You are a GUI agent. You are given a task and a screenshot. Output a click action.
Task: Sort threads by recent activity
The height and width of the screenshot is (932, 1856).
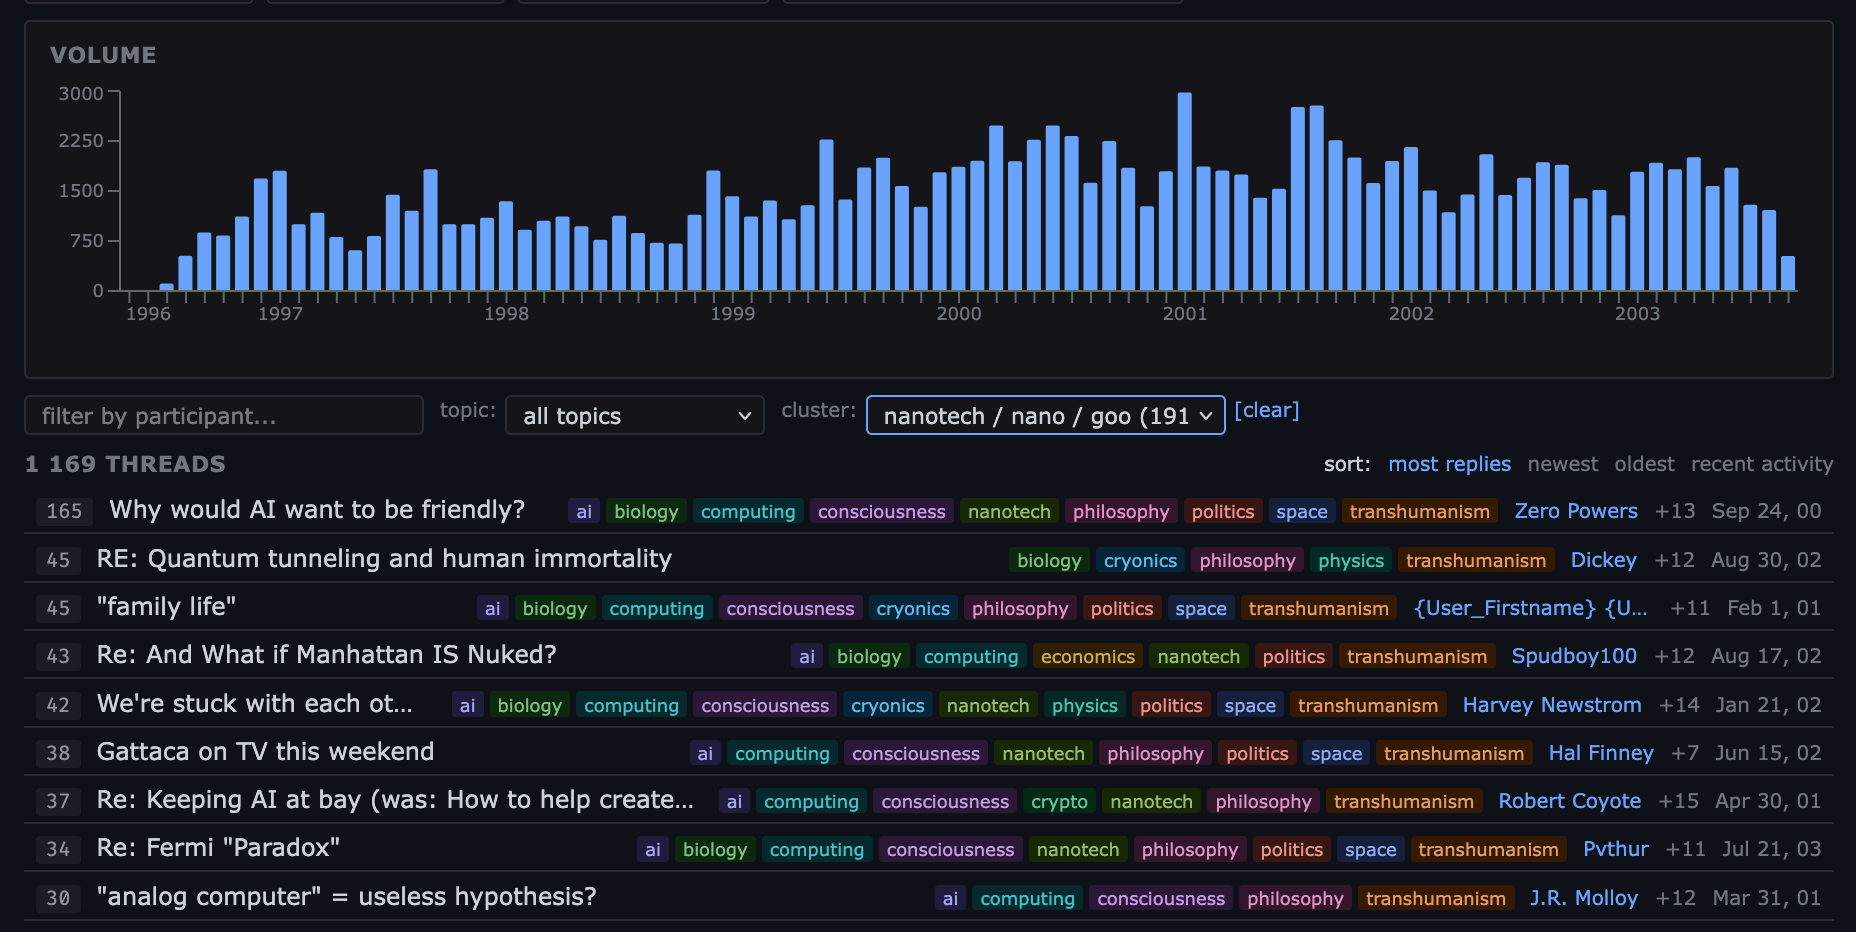(1761, 464)
